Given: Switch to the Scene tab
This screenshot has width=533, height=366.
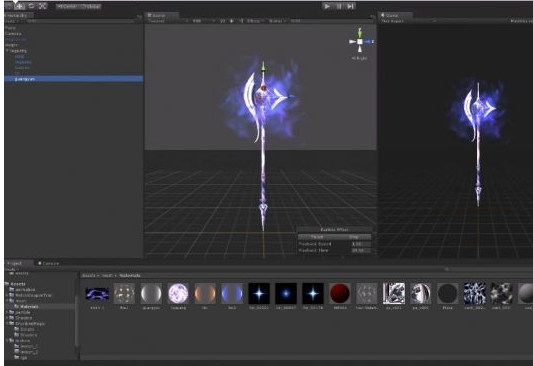Looking at the screenshot, I should pos(162,15).
